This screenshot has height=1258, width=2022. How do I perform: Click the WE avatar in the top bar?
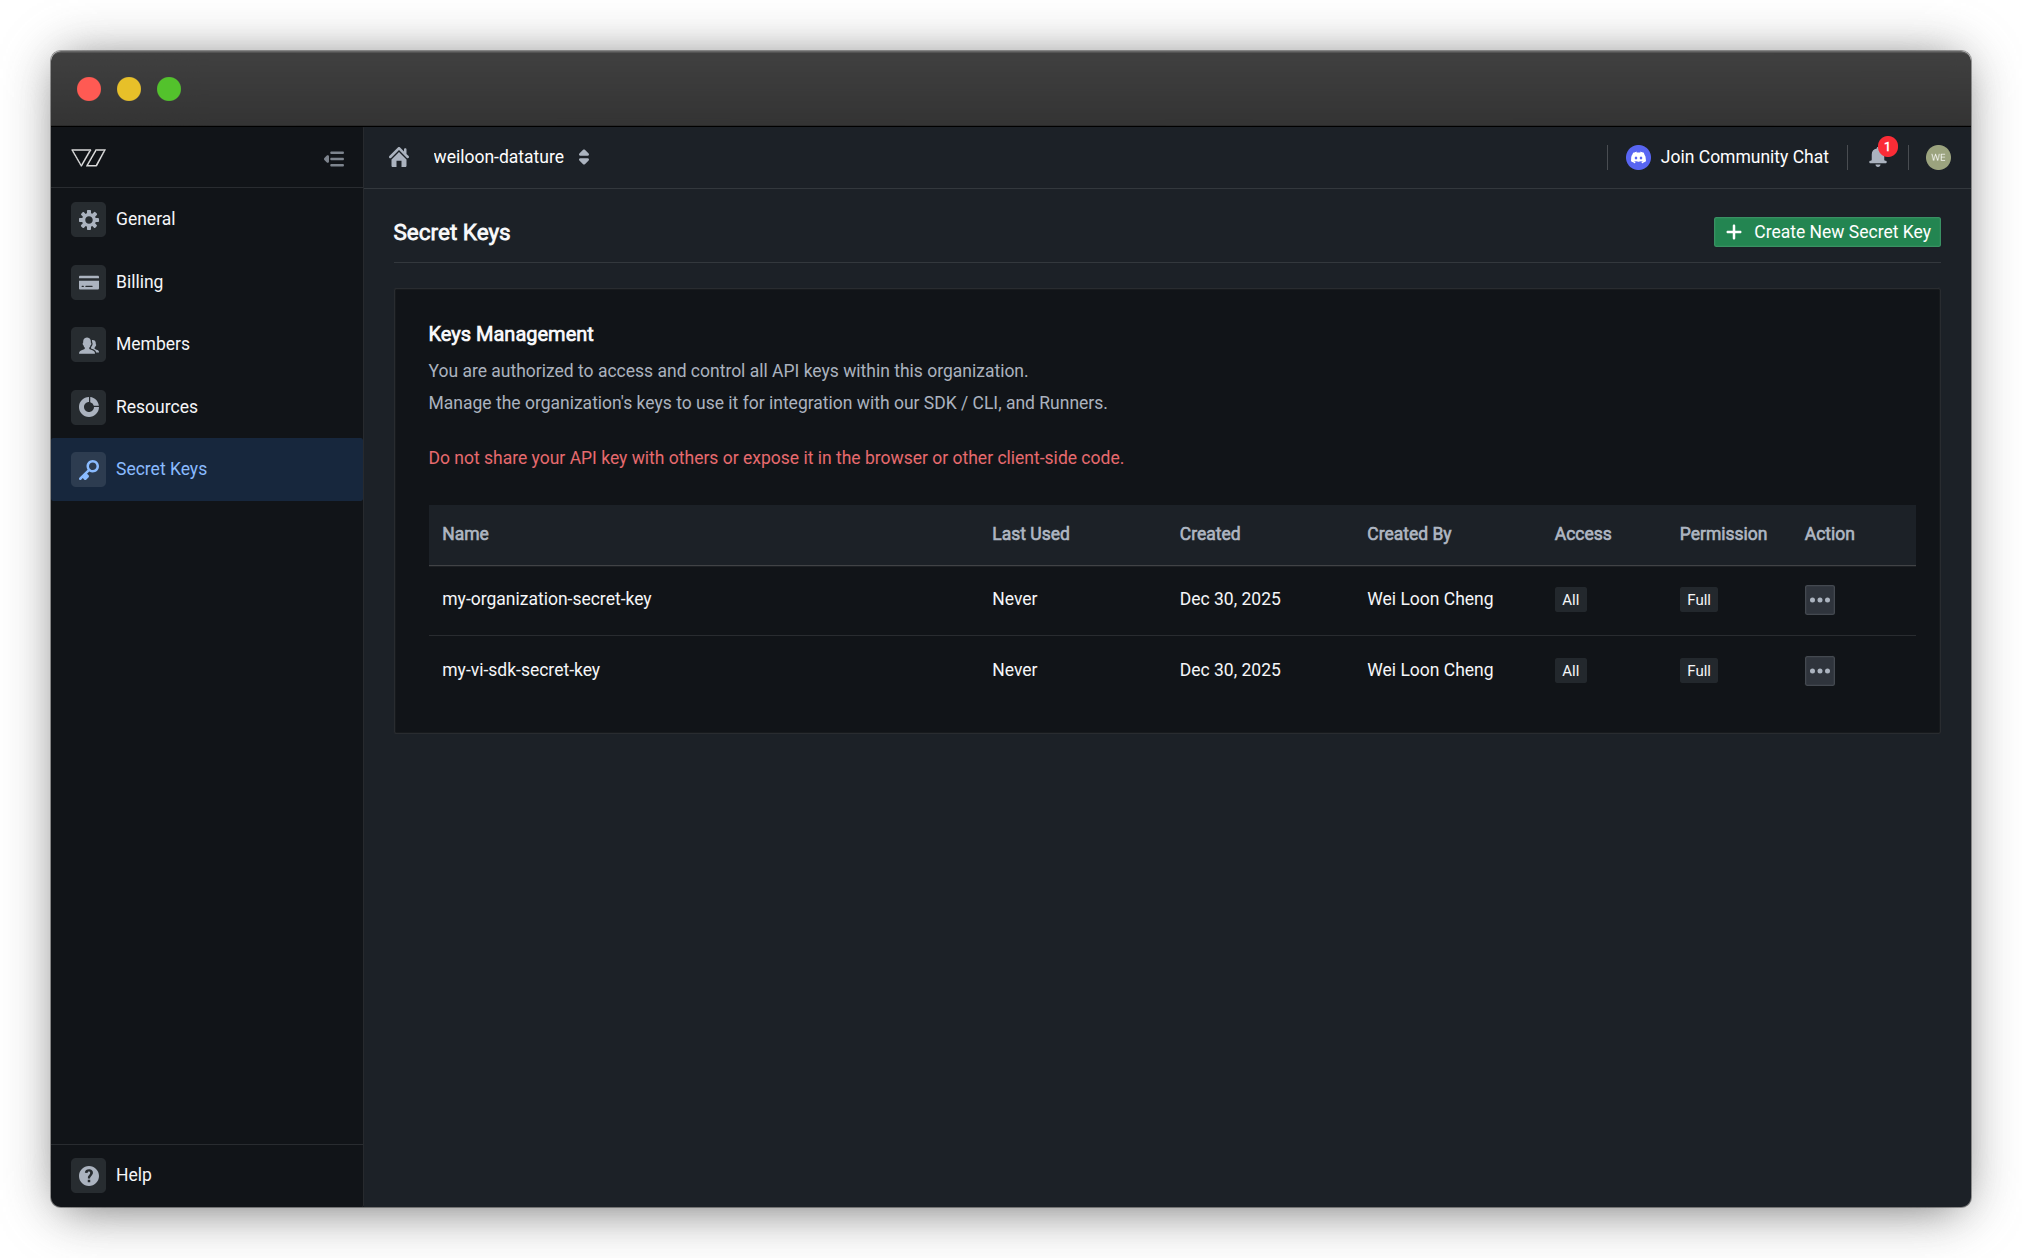coord(1938,157)
